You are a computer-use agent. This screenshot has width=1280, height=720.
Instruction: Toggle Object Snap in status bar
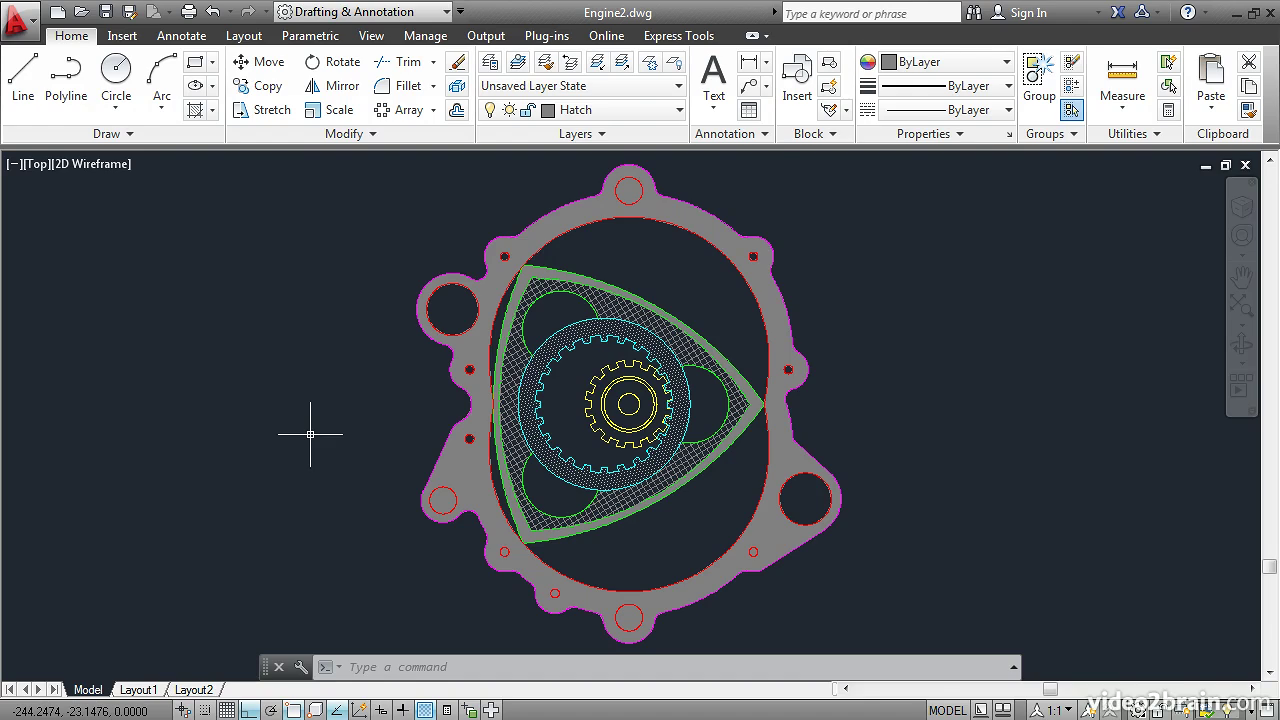point(293,710)
